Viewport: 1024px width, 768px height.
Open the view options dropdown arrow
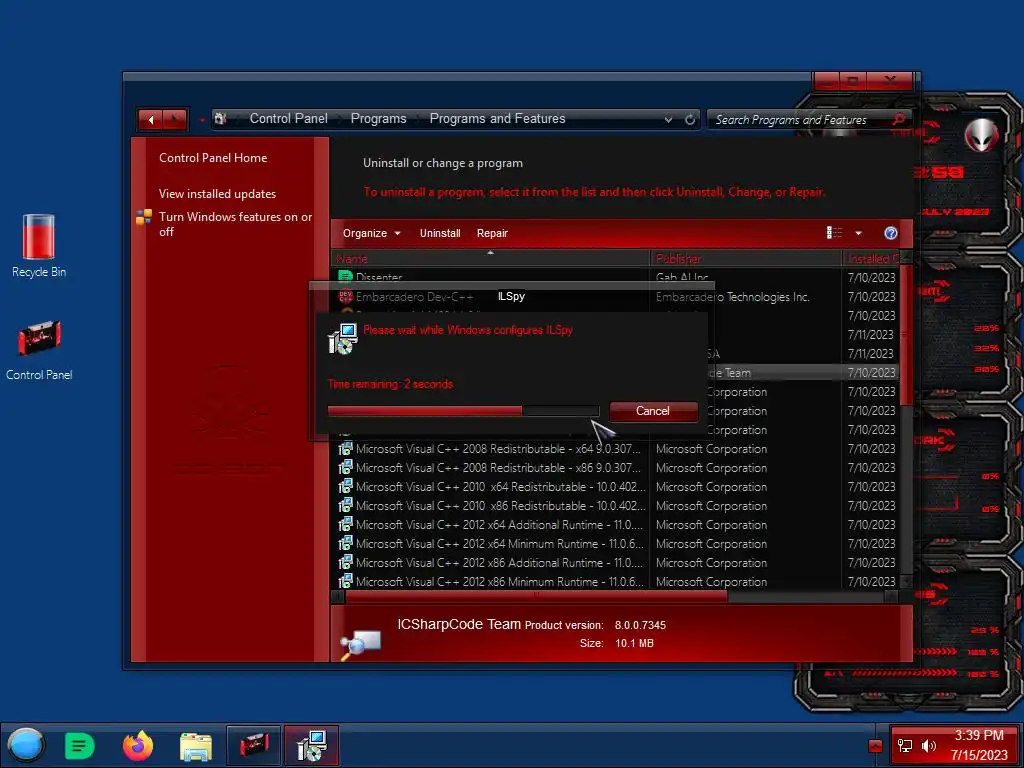pyautogui.click(x=859, y=233)
